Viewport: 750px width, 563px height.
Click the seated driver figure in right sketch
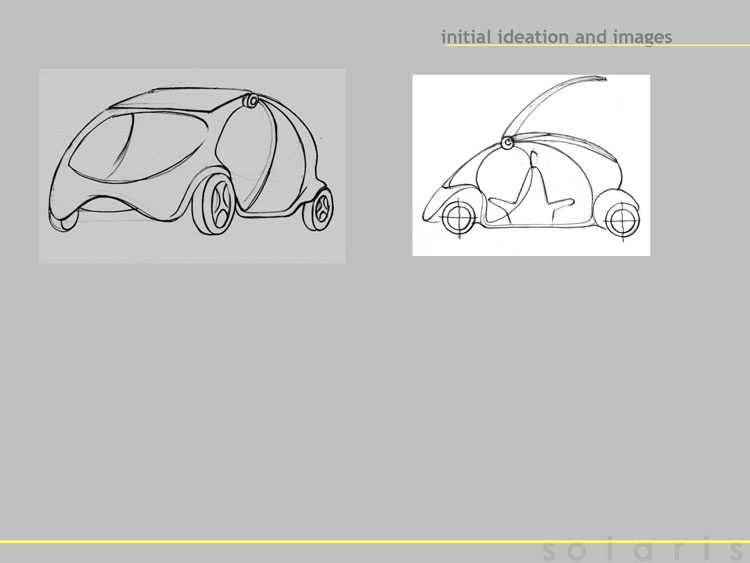(x=531, y=189)
